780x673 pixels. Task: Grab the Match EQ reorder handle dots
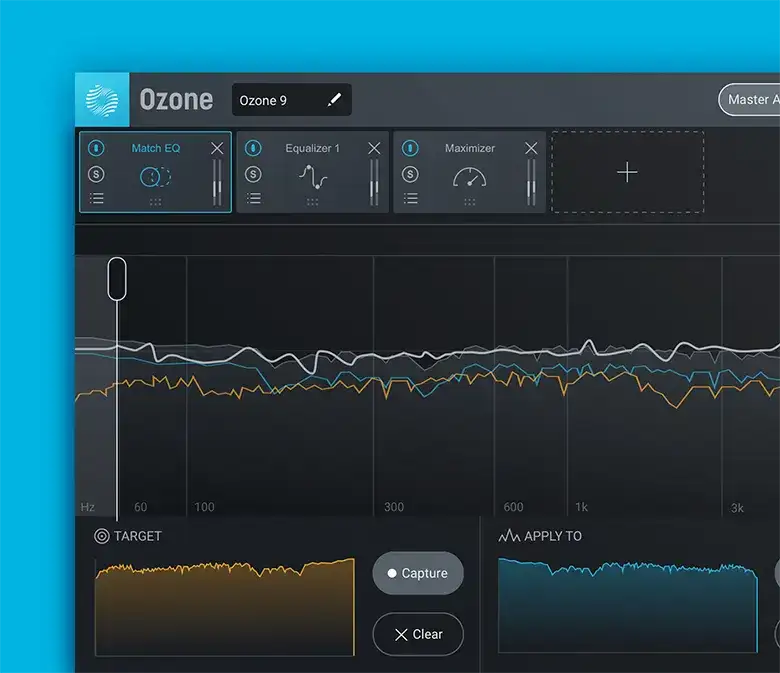(x=155, y=202)
